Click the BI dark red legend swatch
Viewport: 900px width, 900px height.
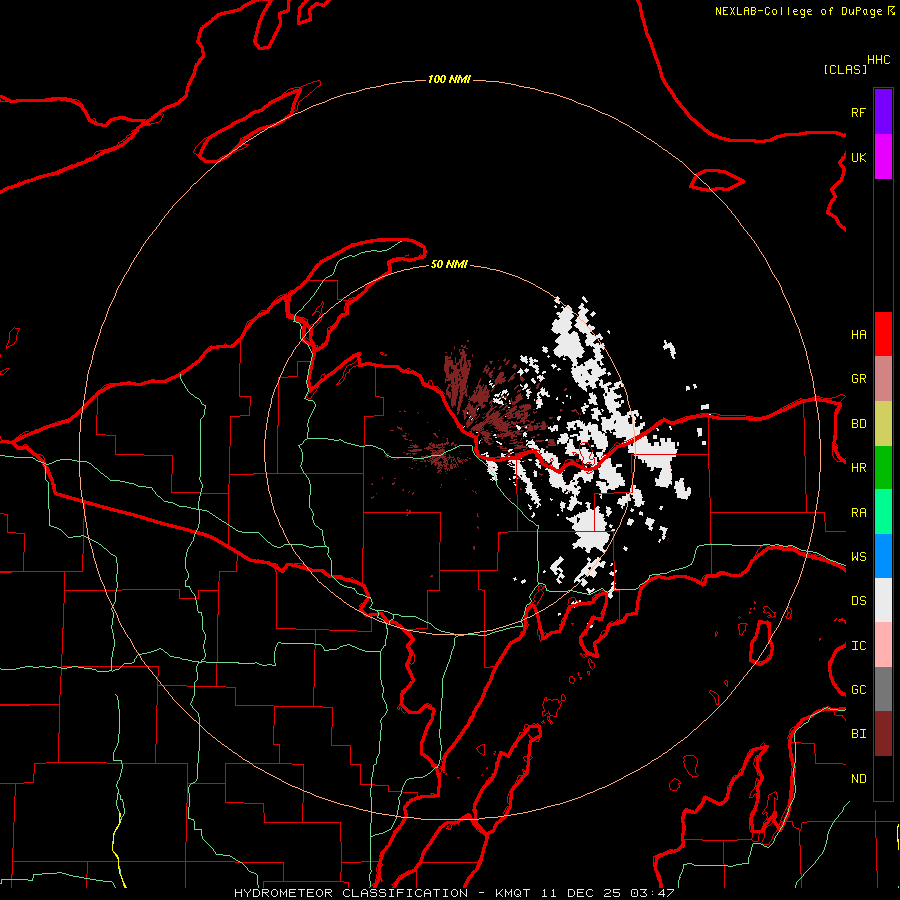883,734
